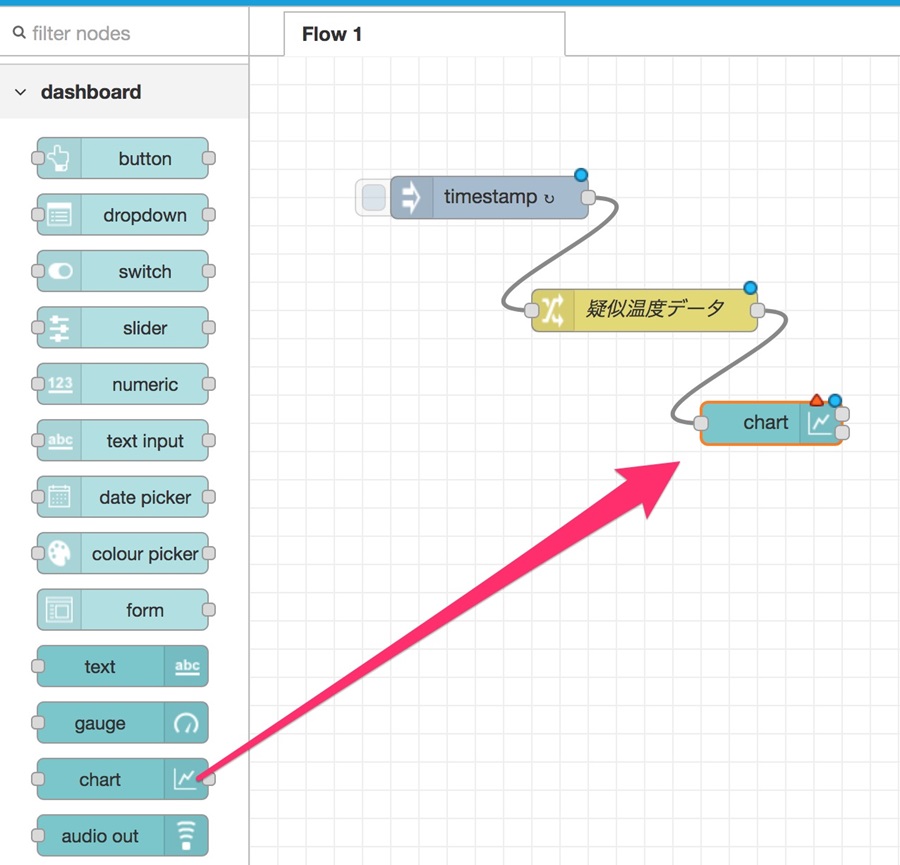Image resolution: width=900 pixels, height=865 pixels.
Task: Select the text palette node
Action: 122,666
